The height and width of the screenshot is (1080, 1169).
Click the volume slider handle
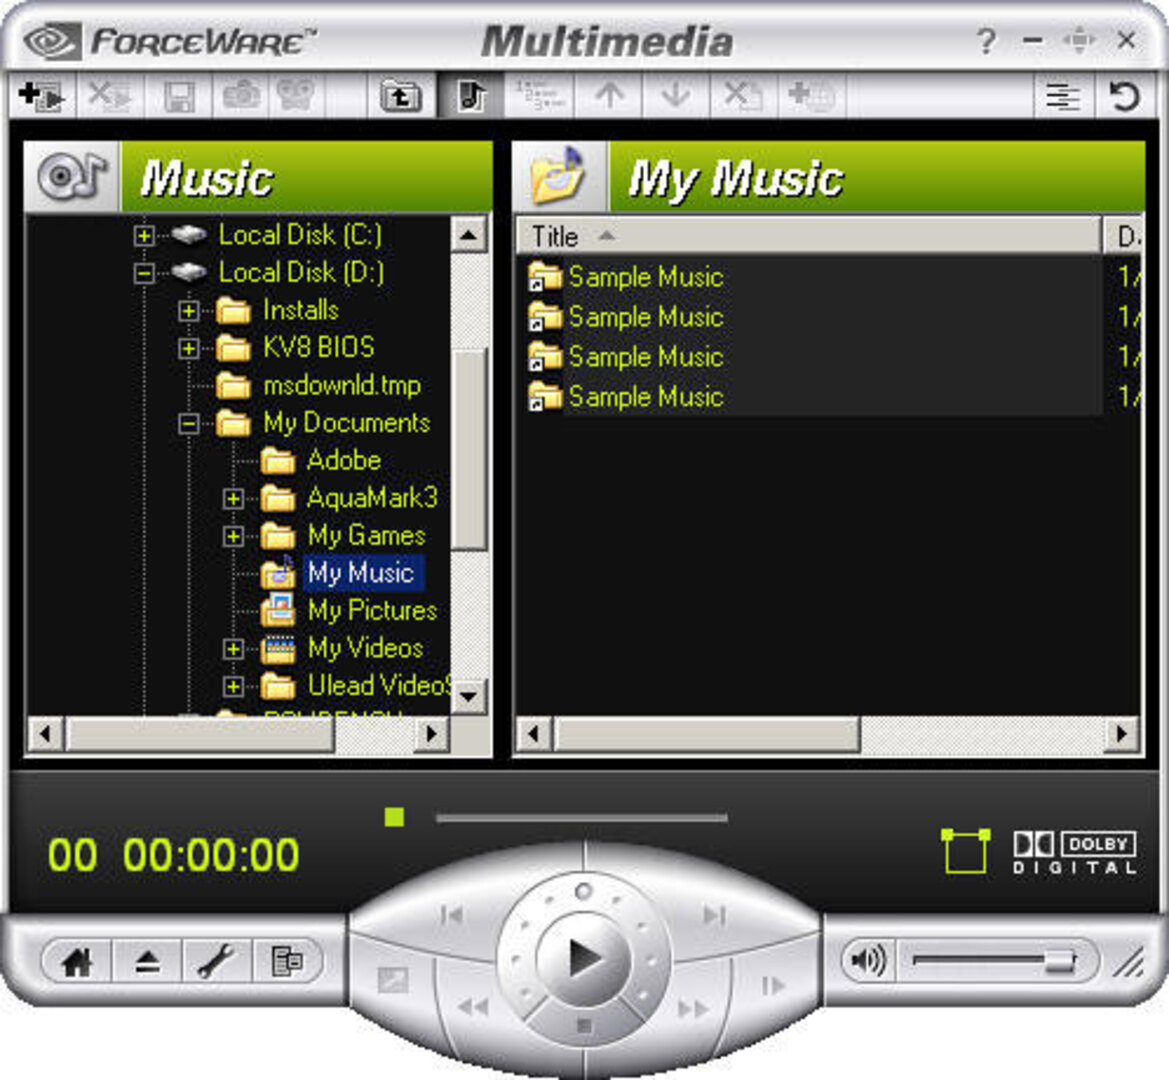pos(1059,961)
